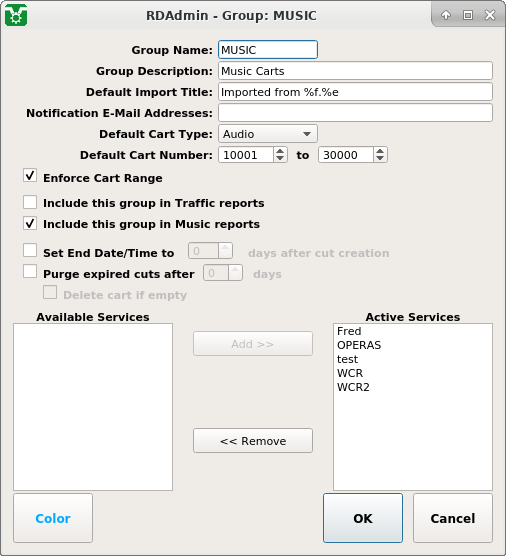Click the Group Description text field
506x556 pixels.
tap(355, 71)
